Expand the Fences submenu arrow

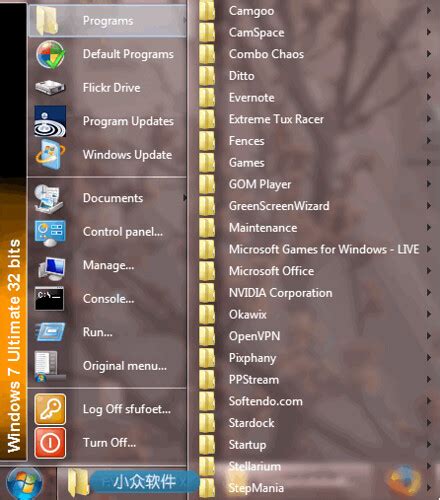click(x=429, y=141)
